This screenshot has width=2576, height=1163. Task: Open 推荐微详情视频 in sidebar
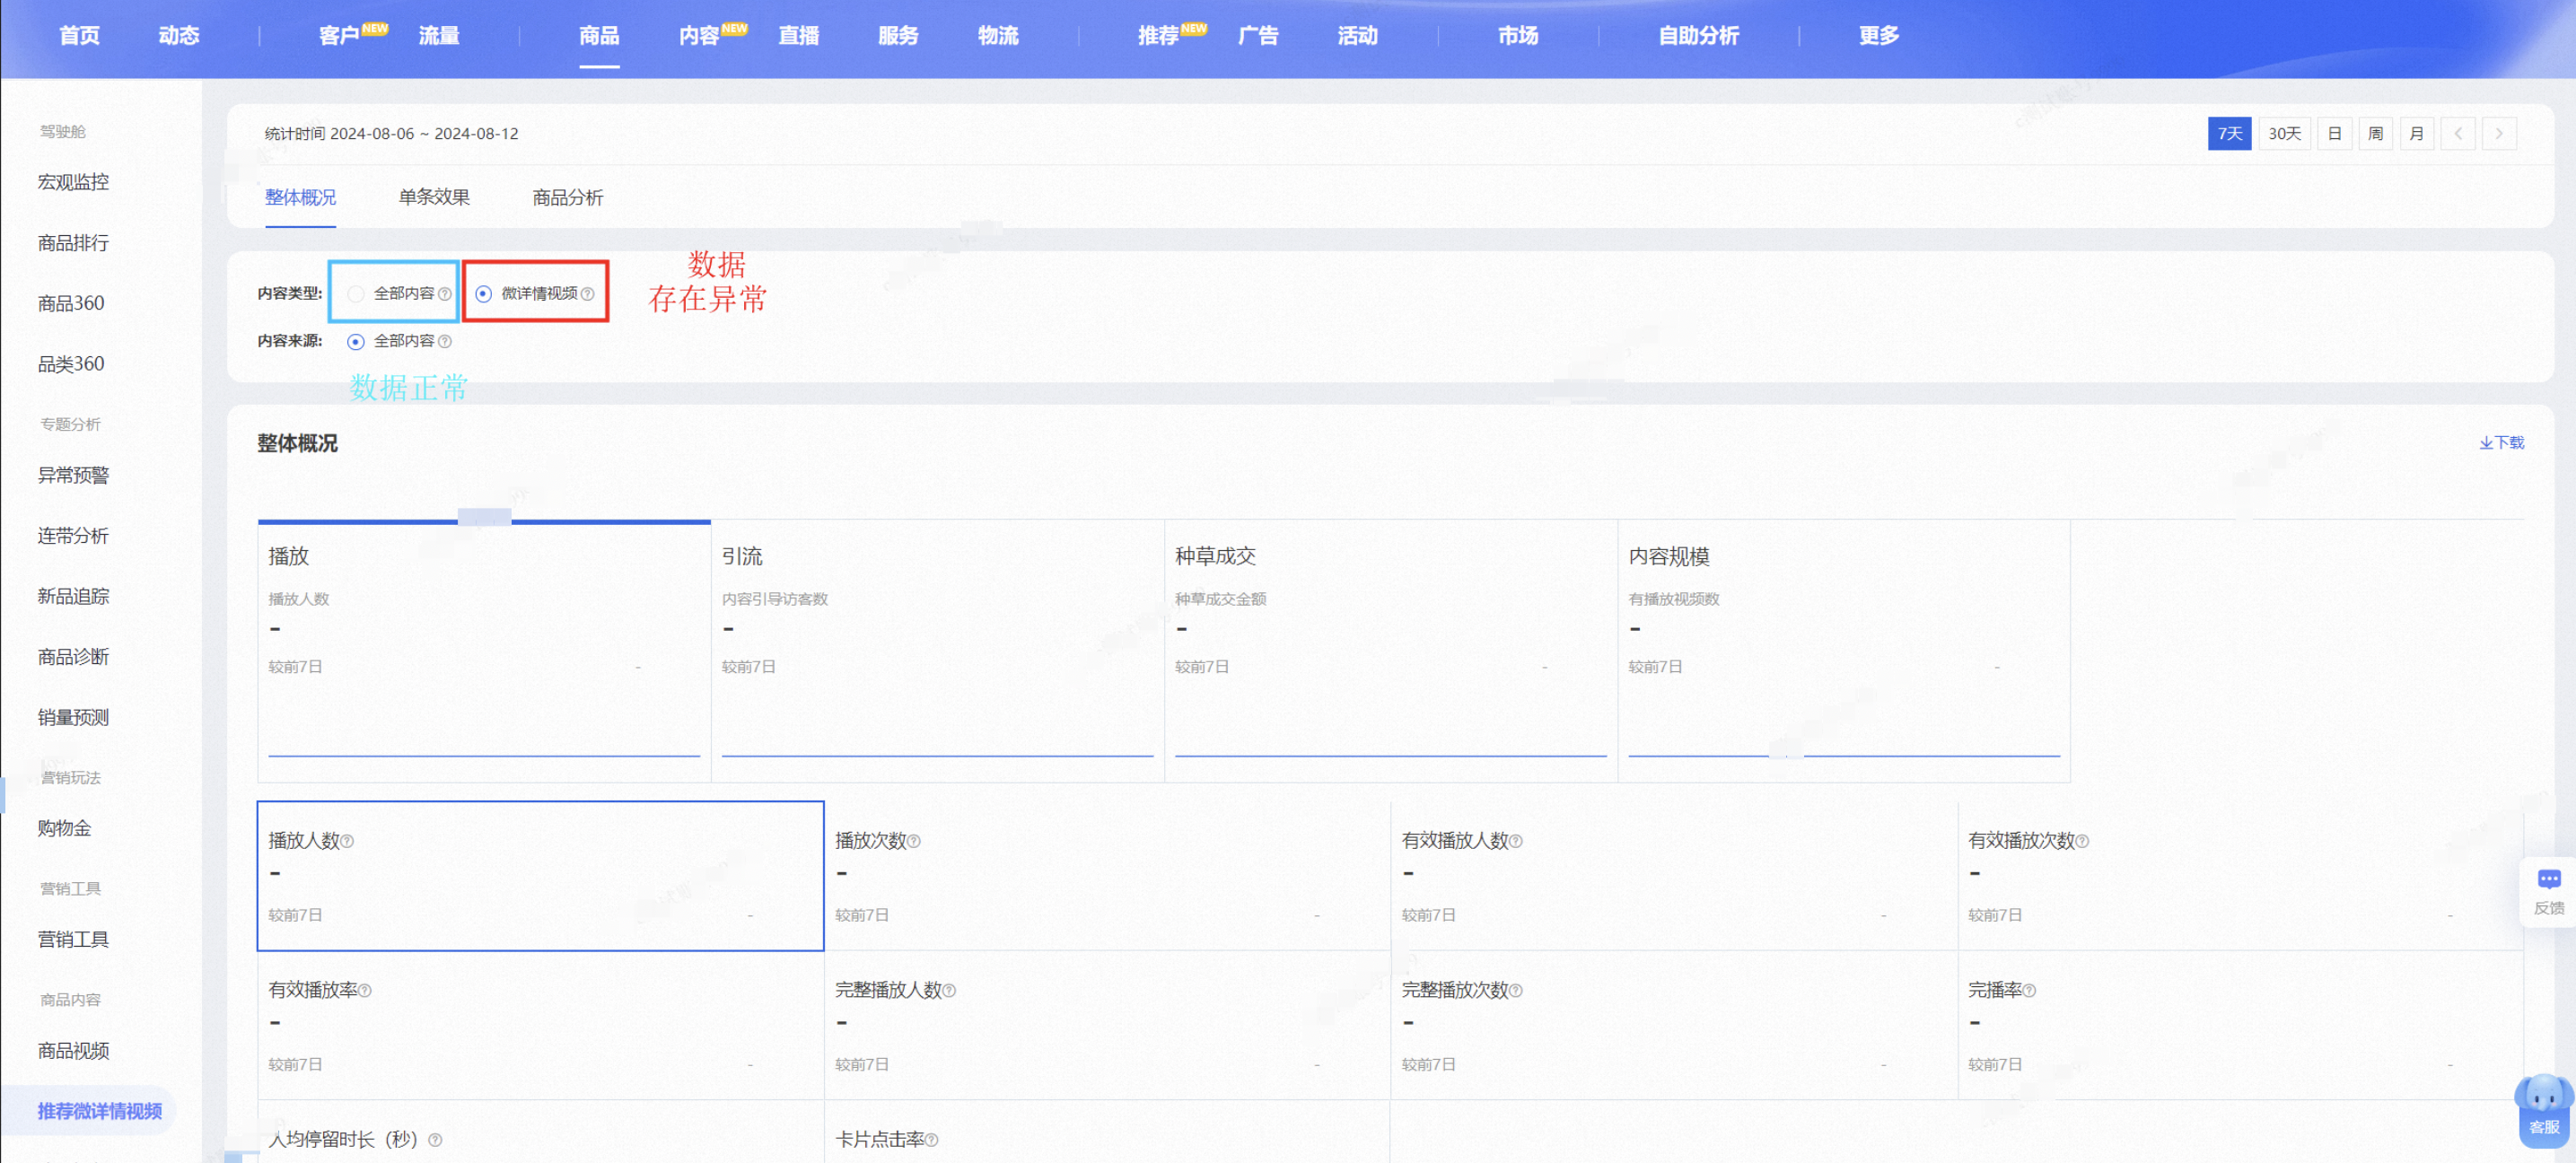(x=99, y=1111)
